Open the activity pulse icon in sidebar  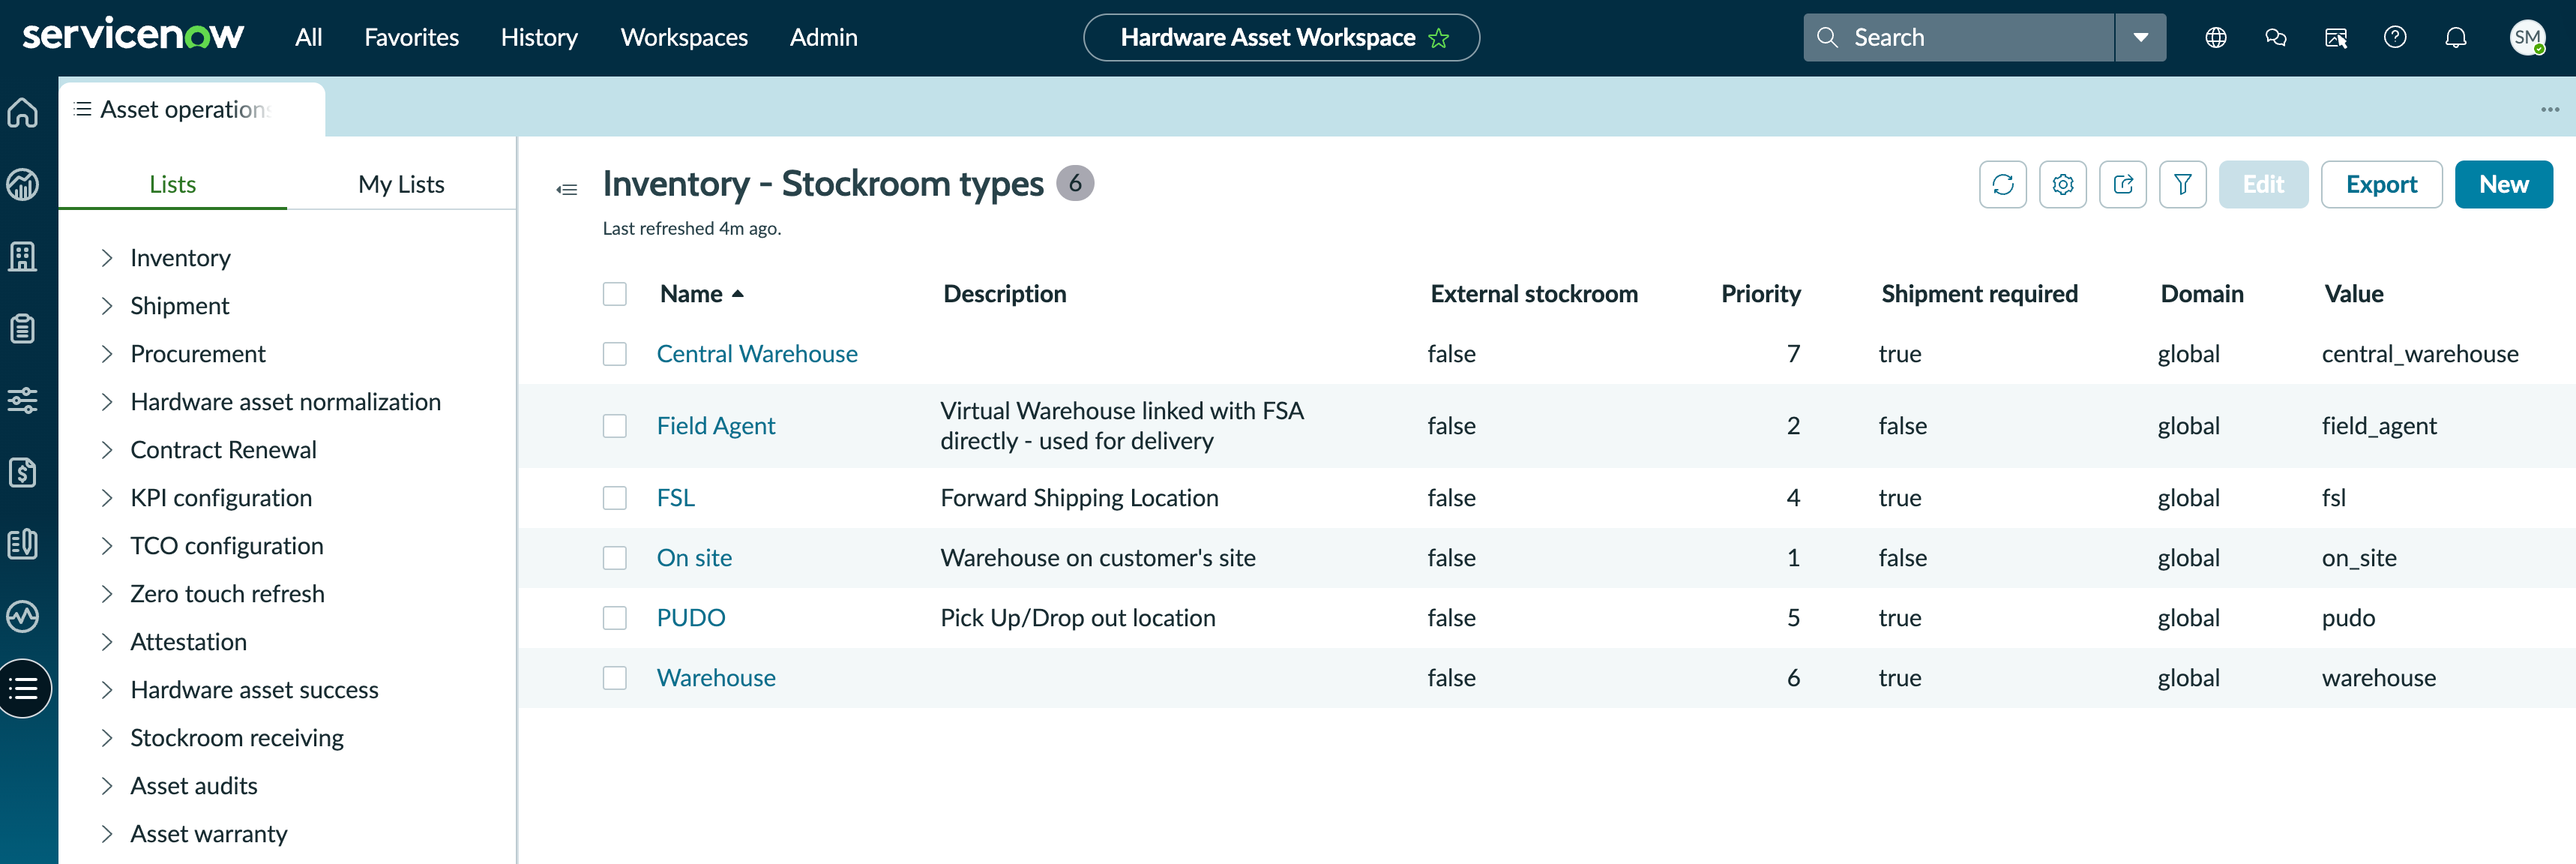coord(23,617)
